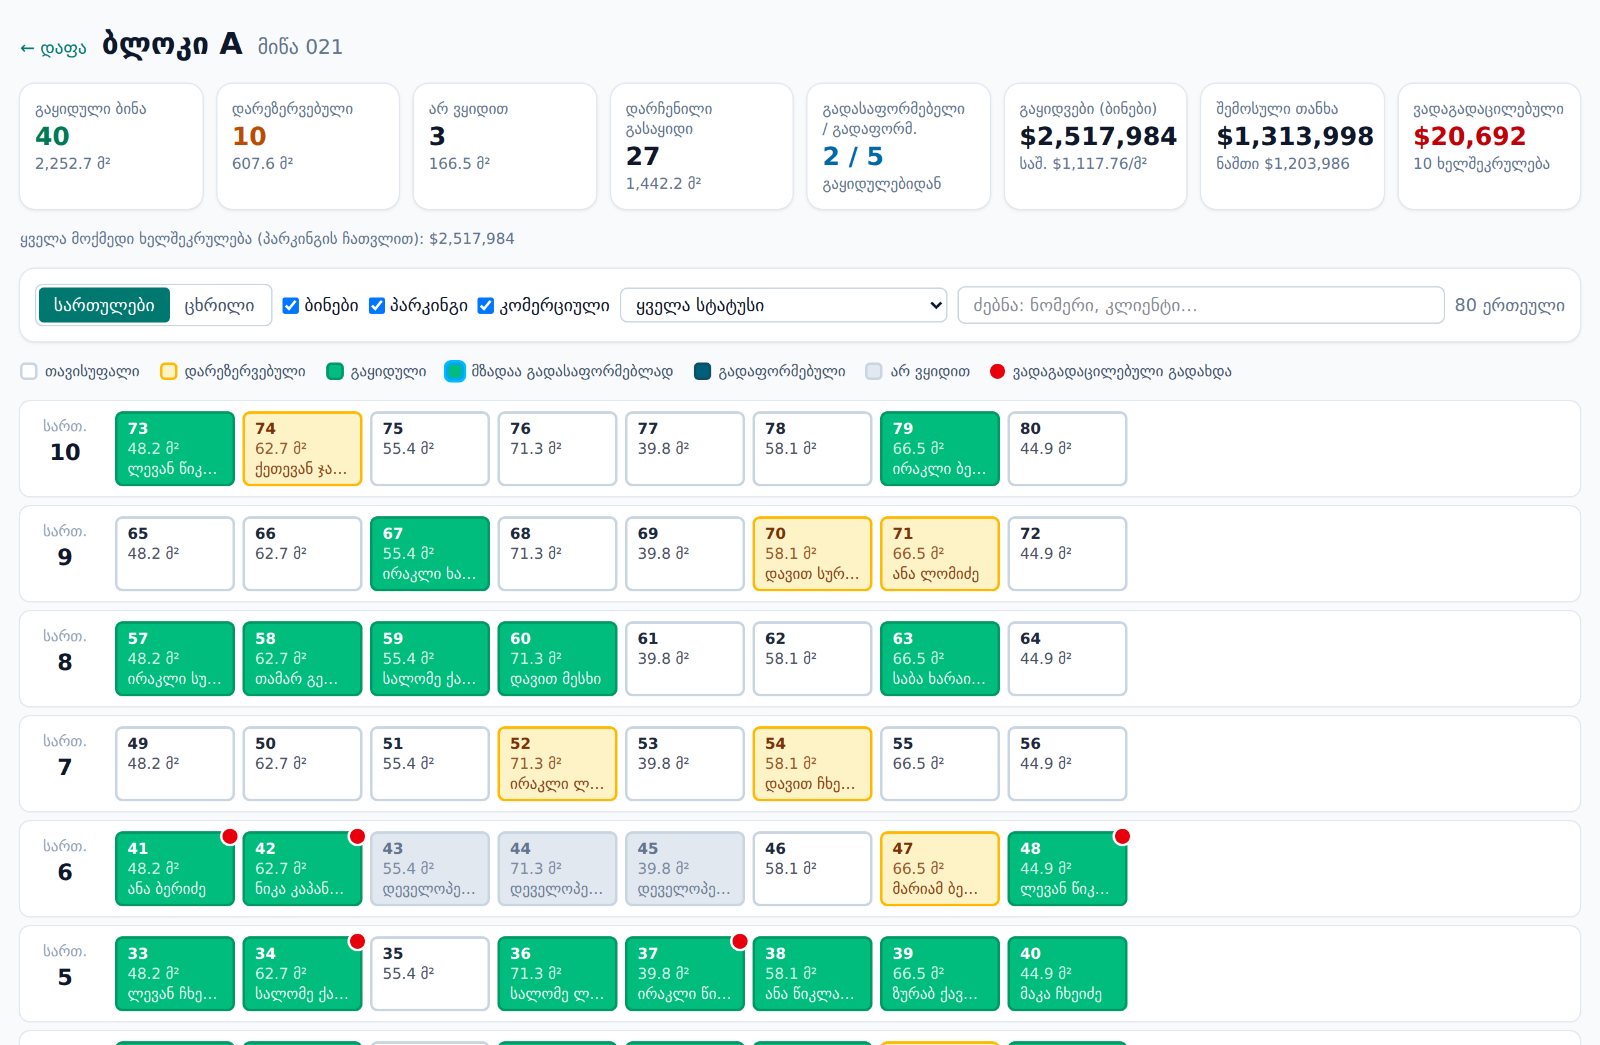Click the yellow 'დარეზერვებული' legend swatch
The width and height of the screenshot is (1600, 1045).
point(169,372)
